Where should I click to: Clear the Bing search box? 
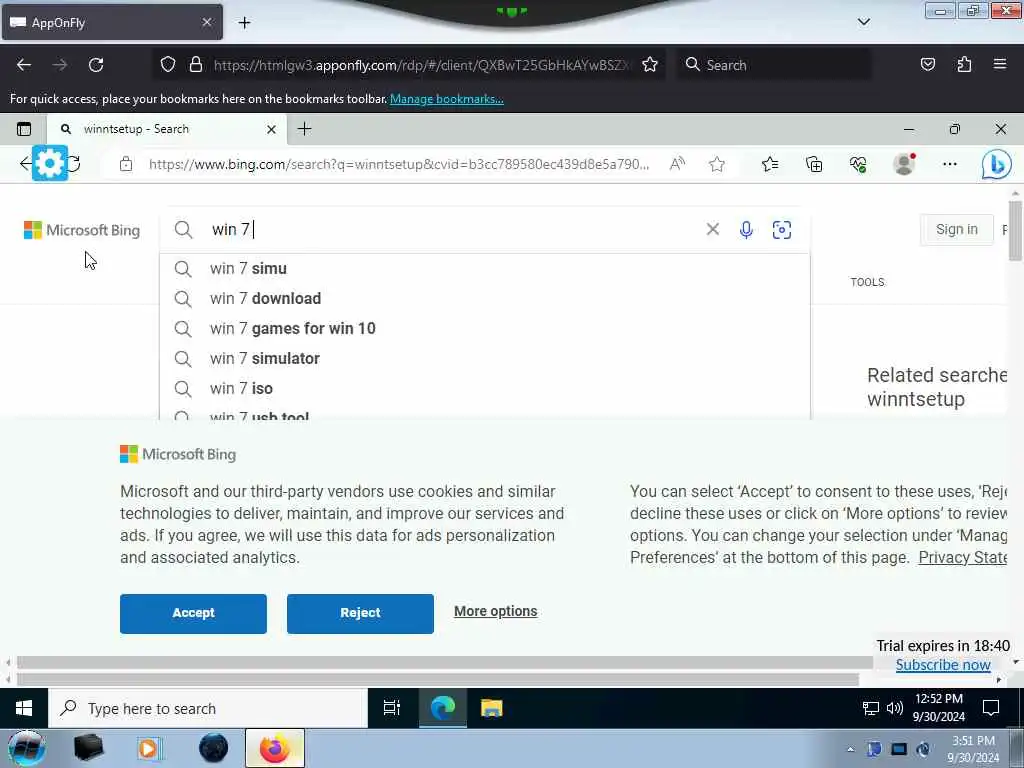tap(712, 229)
